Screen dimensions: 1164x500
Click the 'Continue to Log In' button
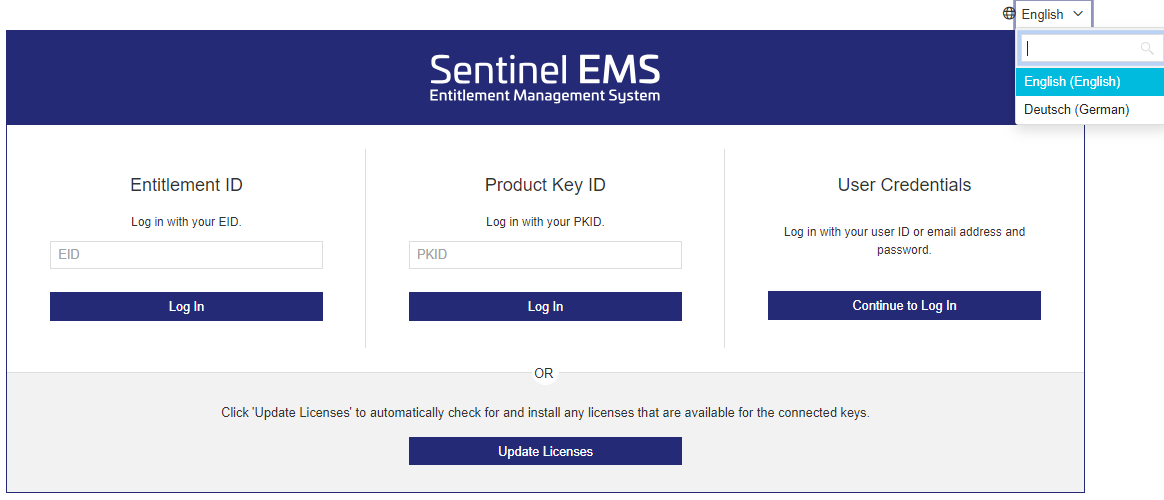tap(904, 306)
